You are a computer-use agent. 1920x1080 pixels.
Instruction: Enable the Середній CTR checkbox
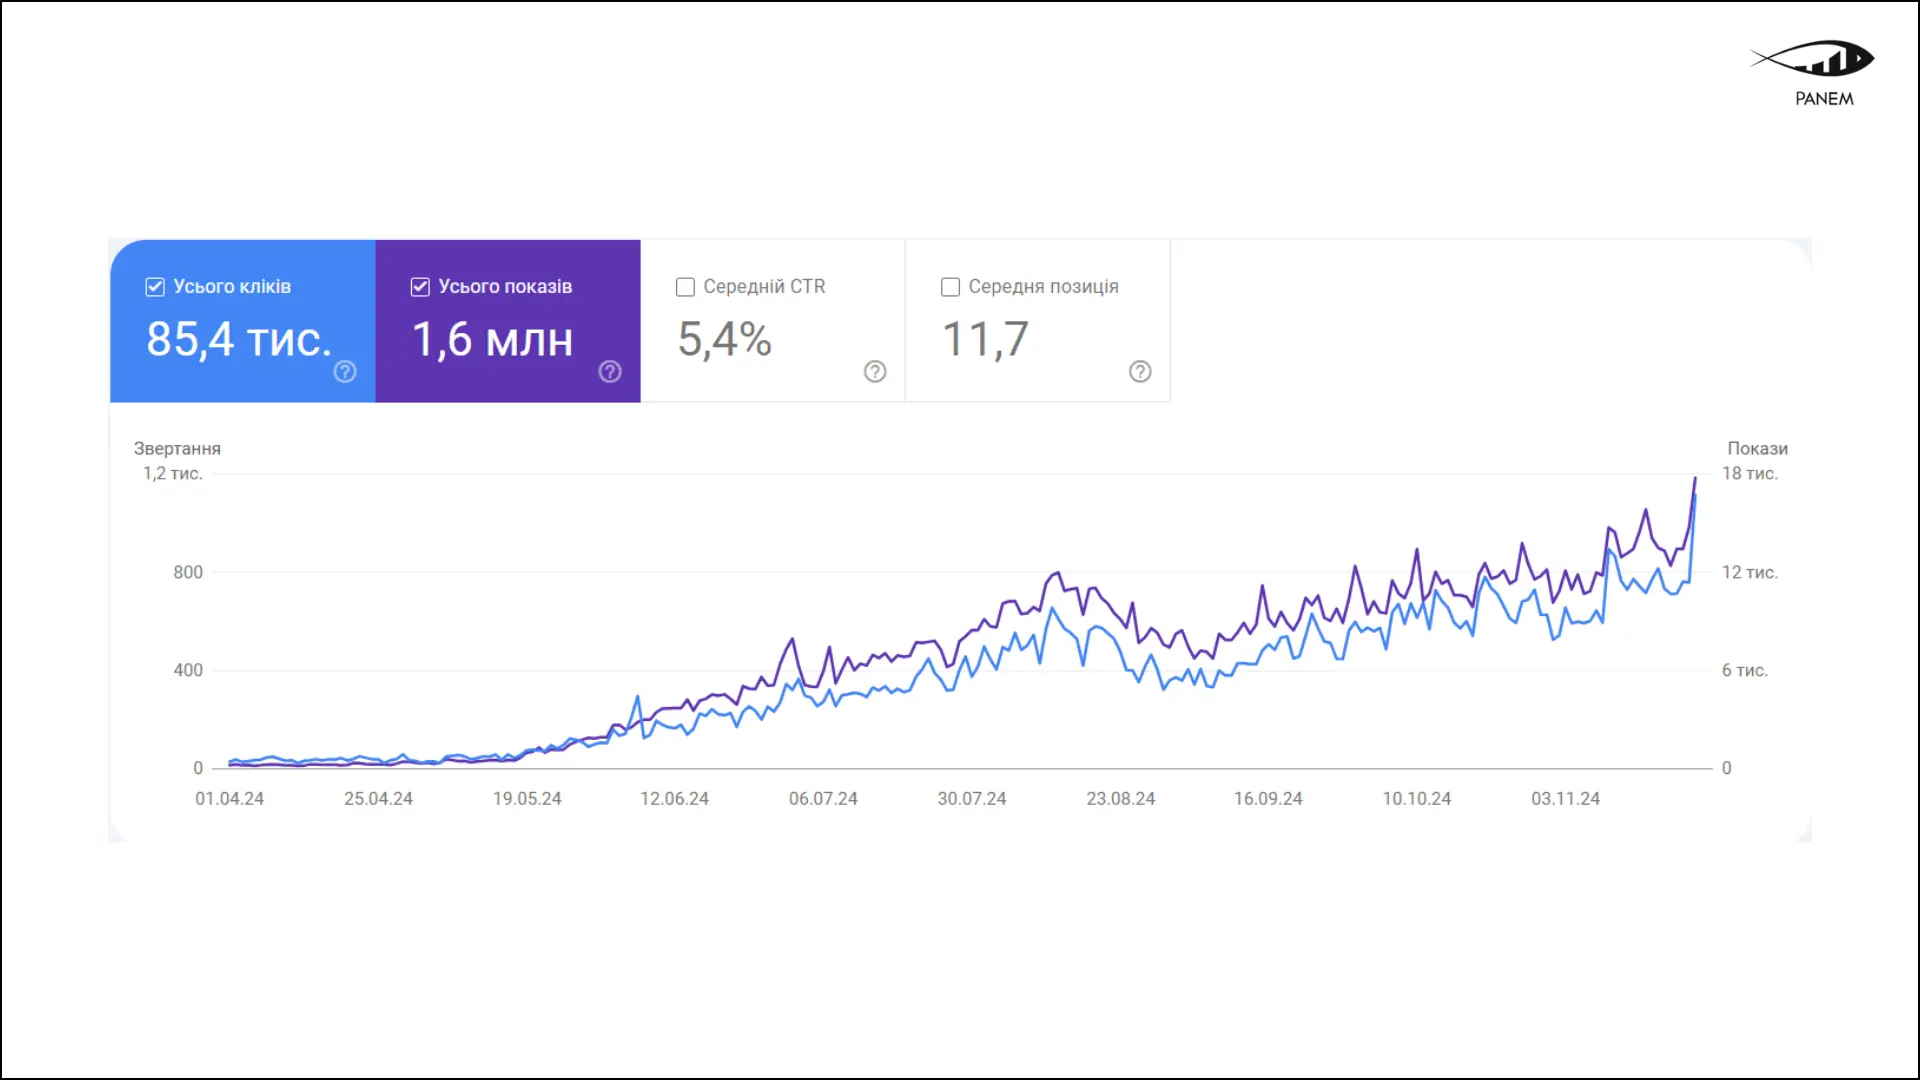[685, 286]
